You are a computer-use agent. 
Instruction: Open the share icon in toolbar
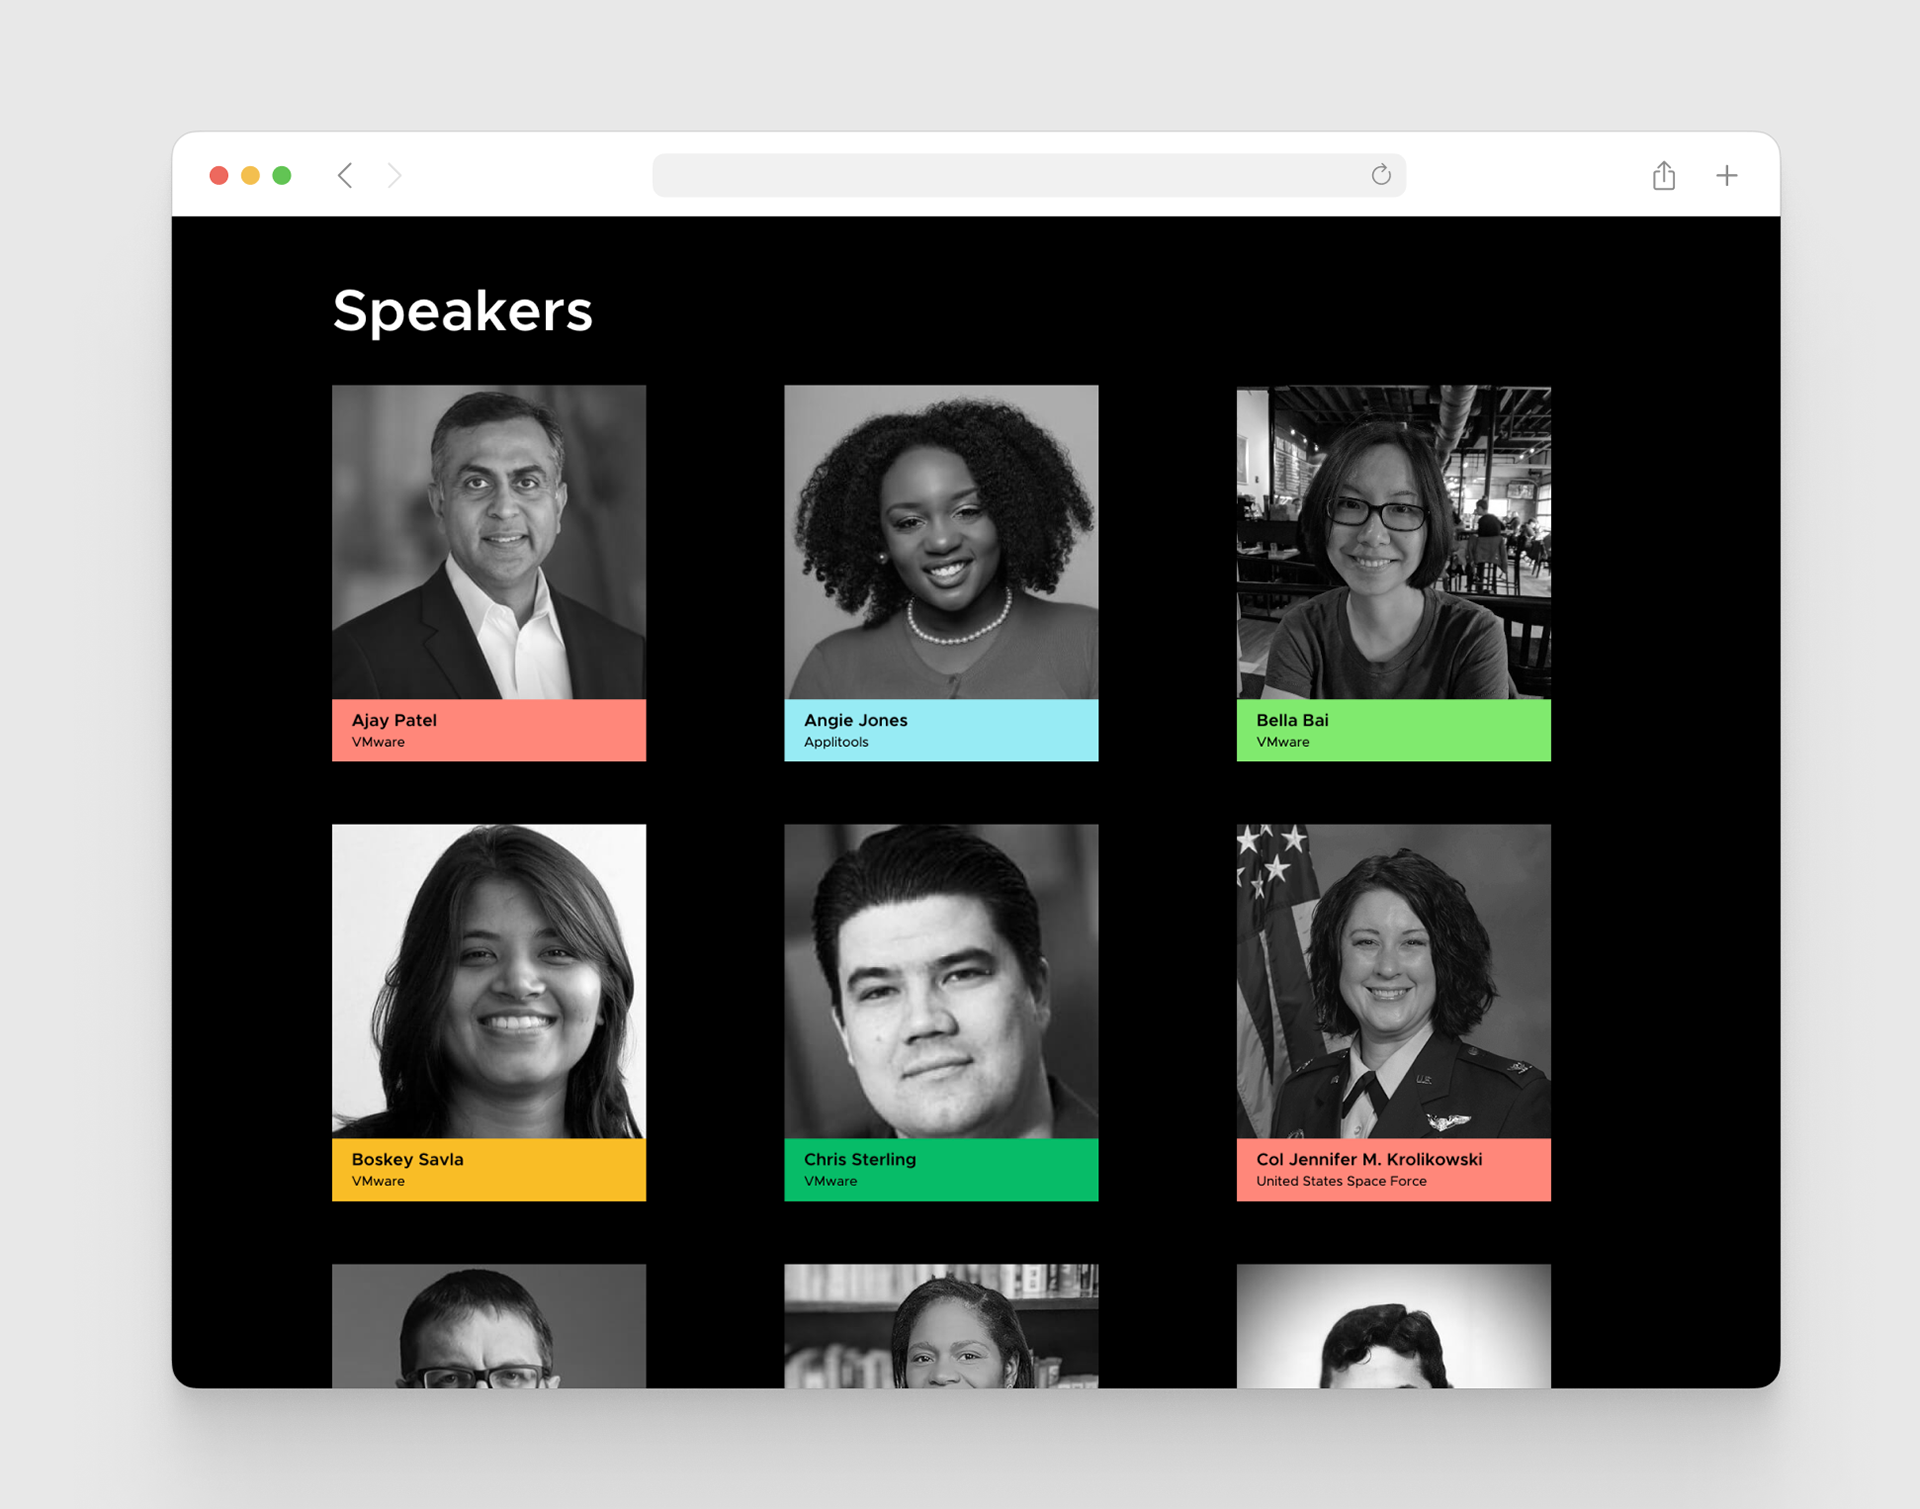(x=1664, y=175)
